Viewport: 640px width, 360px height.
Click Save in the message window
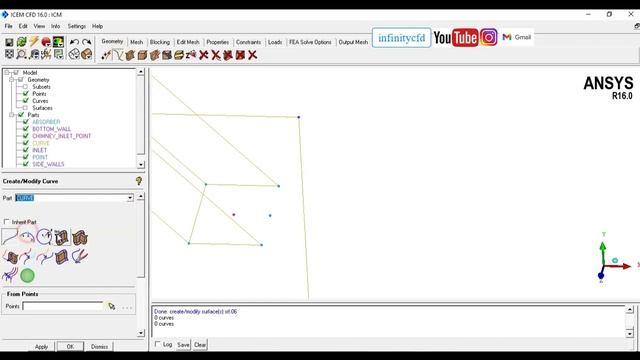(x=183, y=345)
